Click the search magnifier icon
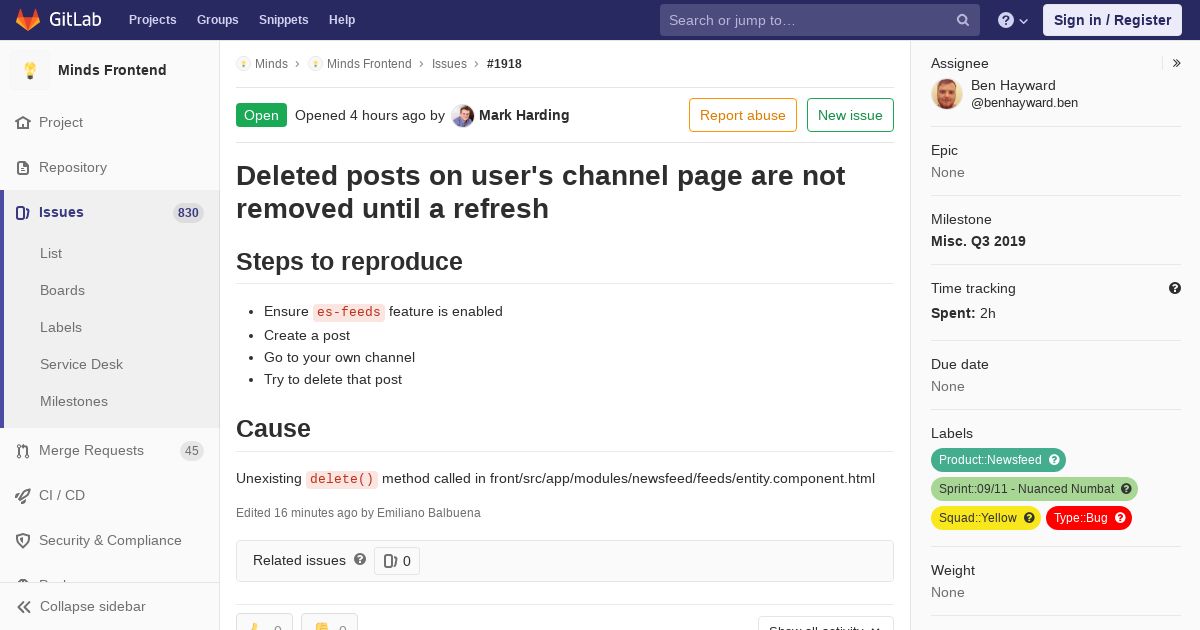This screenshot has width=1200, height=630. tap(963, 20)
